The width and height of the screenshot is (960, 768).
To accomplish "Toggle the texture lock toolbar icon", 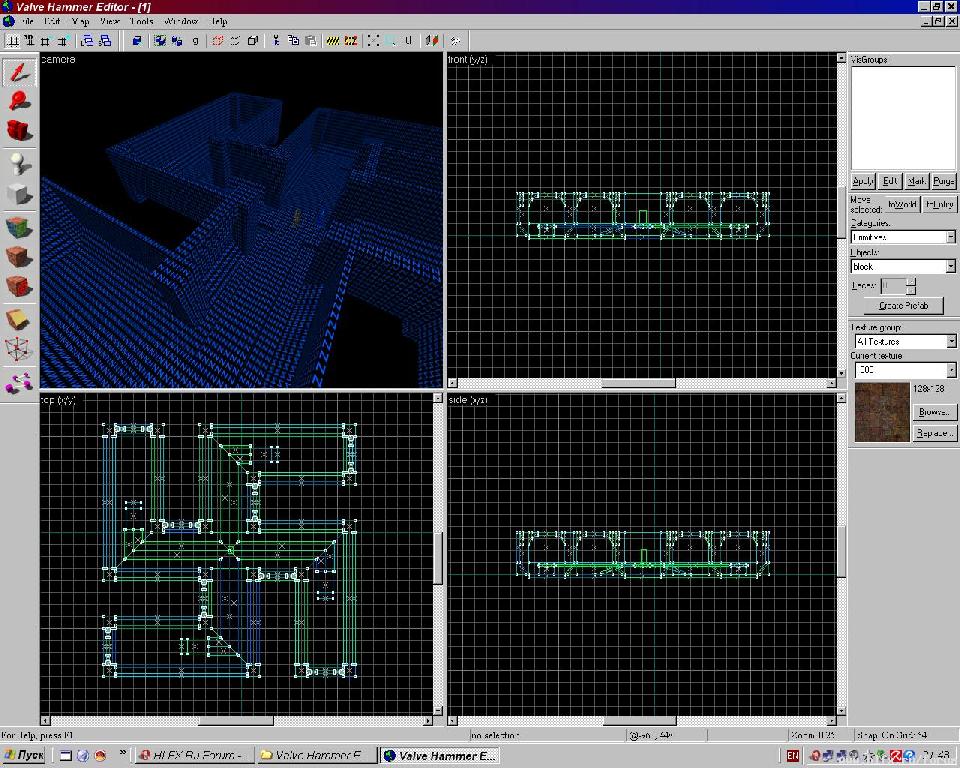I will (408, 41).
